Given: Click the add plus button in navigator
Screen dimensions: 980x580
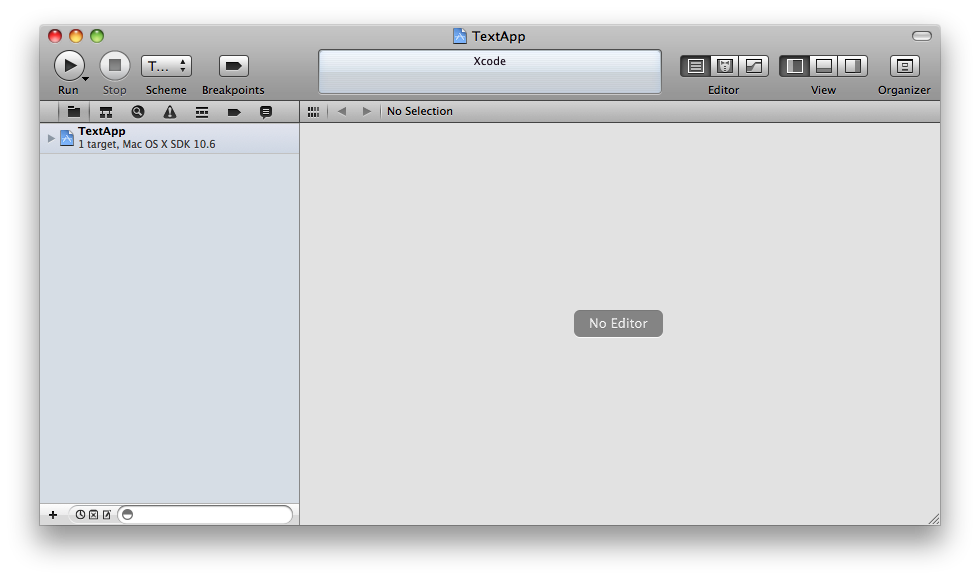Looking at the screenshot, I should [53, 514].
